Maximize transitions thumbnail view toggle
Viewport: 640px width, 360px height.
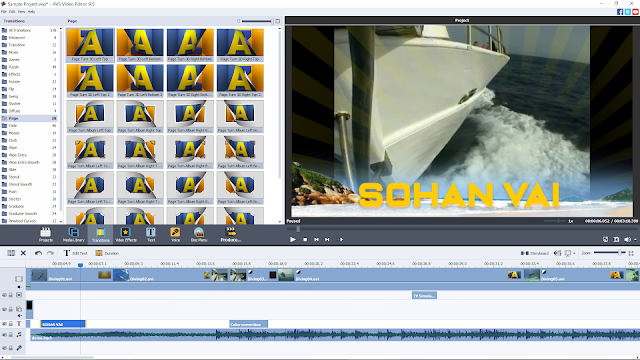[278, 21]
